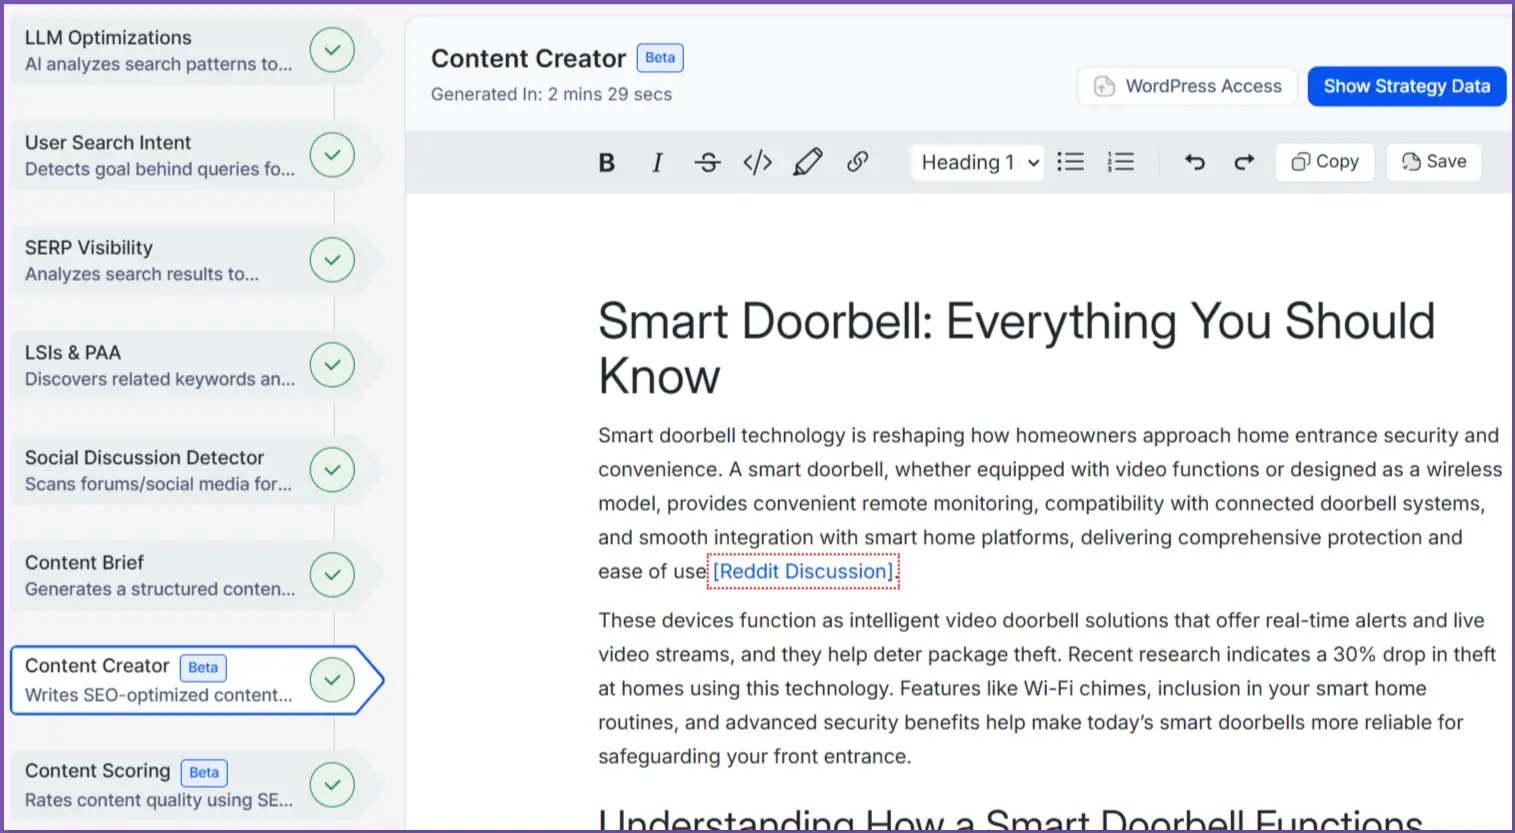Toggle the numbered list format
This screenshot has width=1515, height=833.
tap(1120, 162)
